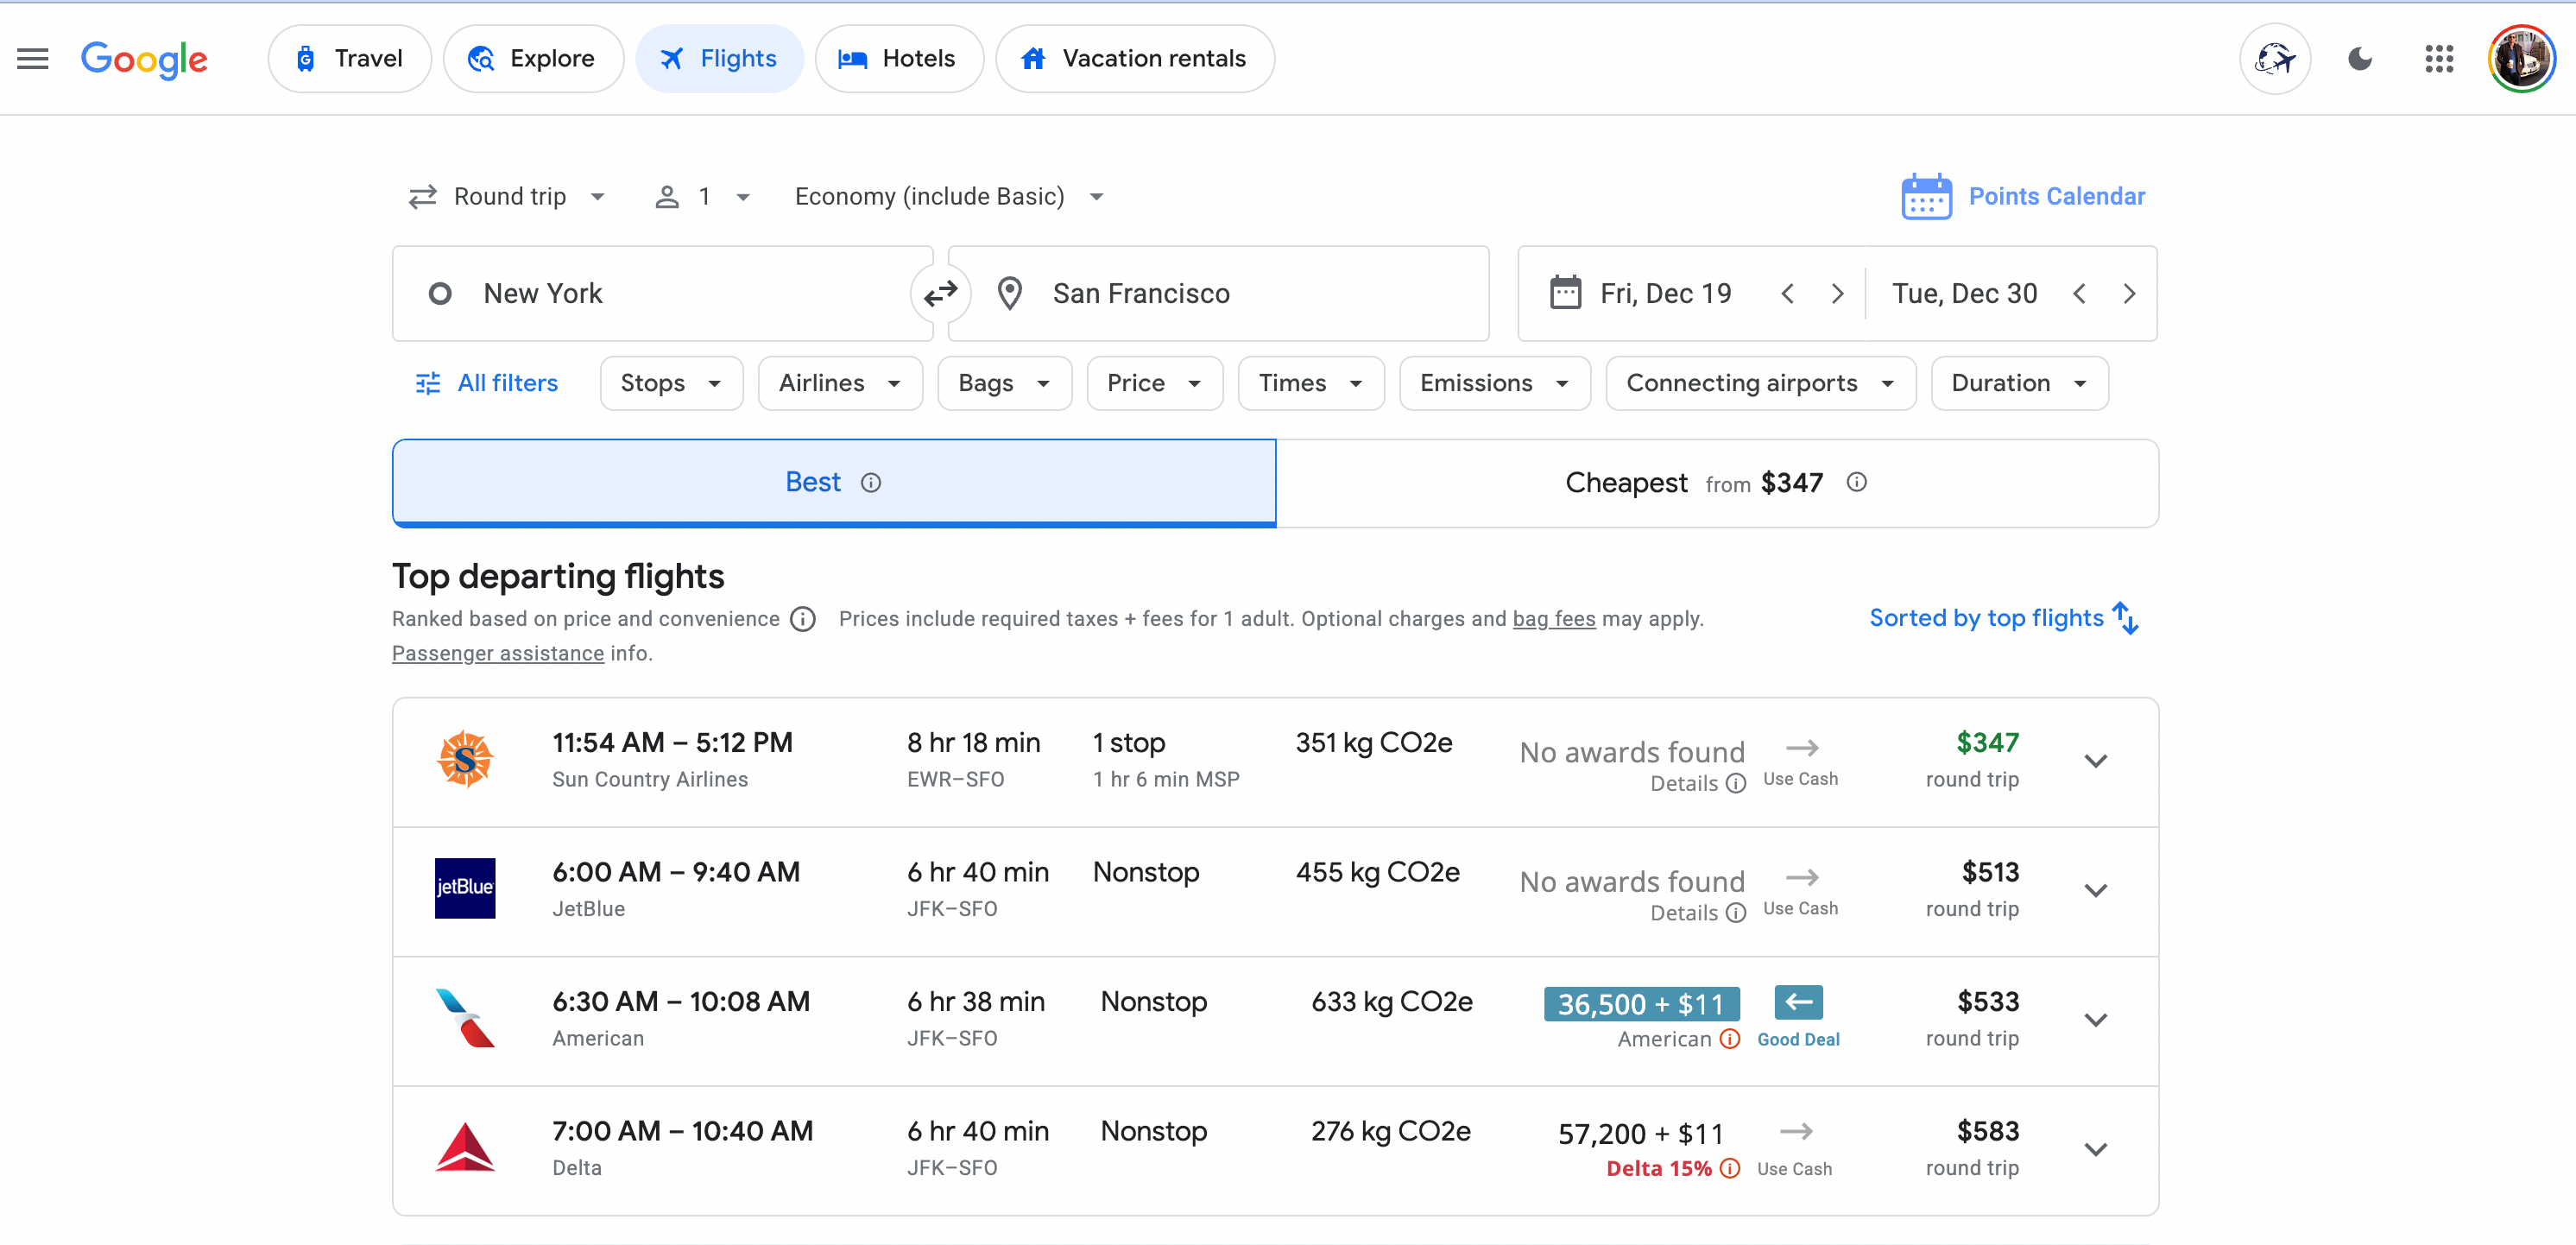This screenshot has width=2576, height=1245.
Task: Go to the Hotels tab
Action: 898,59
